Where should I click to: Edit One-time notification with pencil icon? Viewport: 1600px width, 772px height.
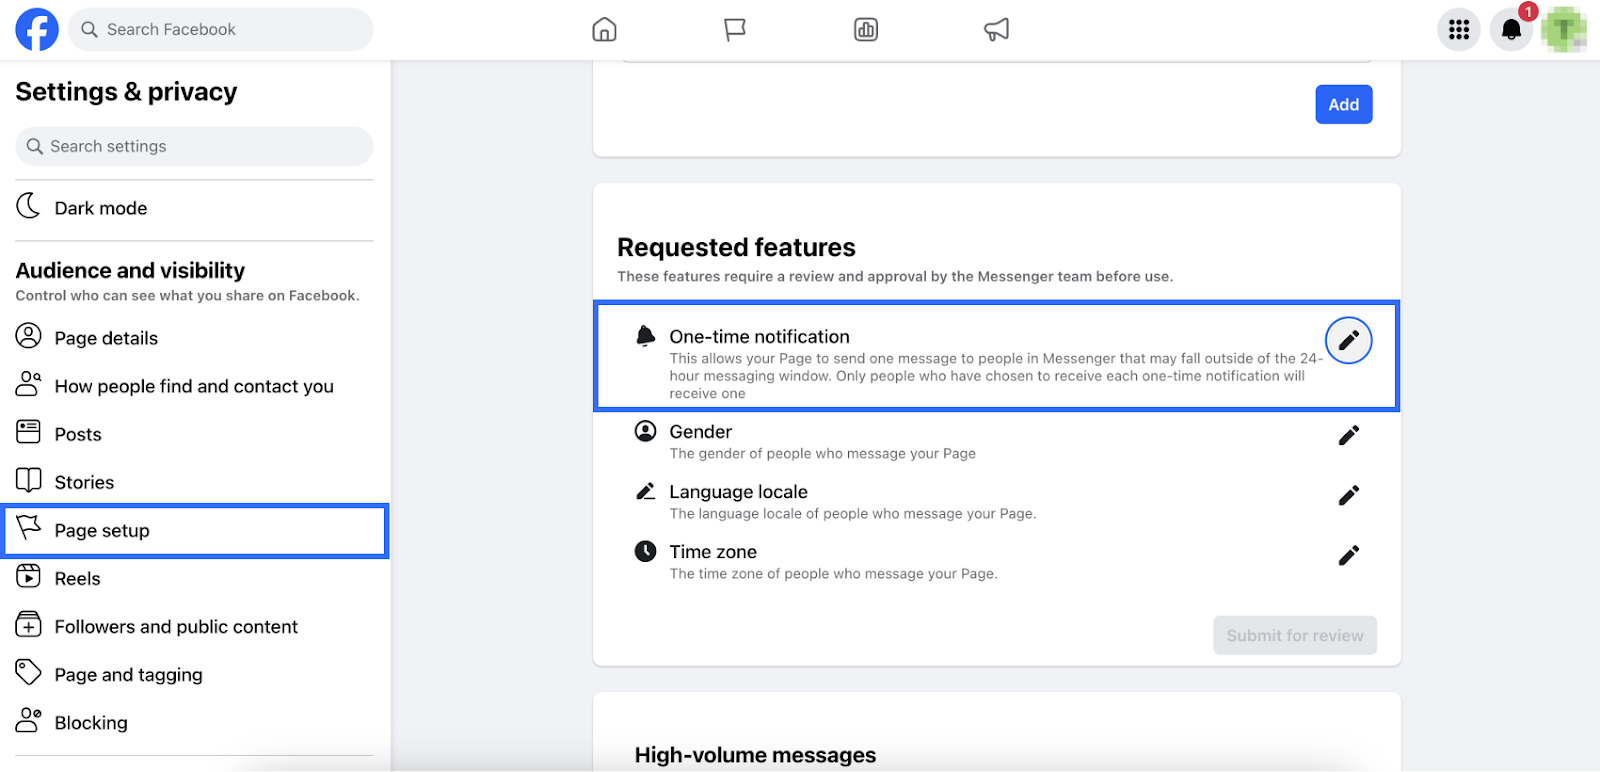coord(1348,340)
